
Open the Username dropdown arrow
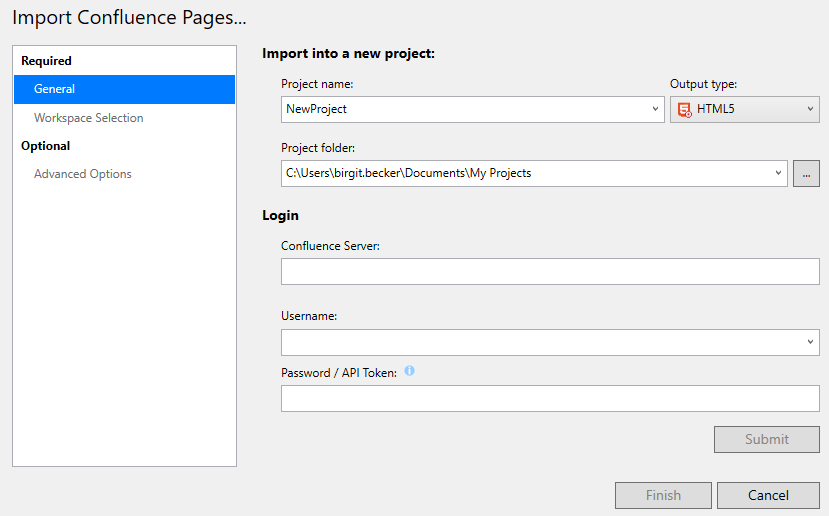[810, 342]
